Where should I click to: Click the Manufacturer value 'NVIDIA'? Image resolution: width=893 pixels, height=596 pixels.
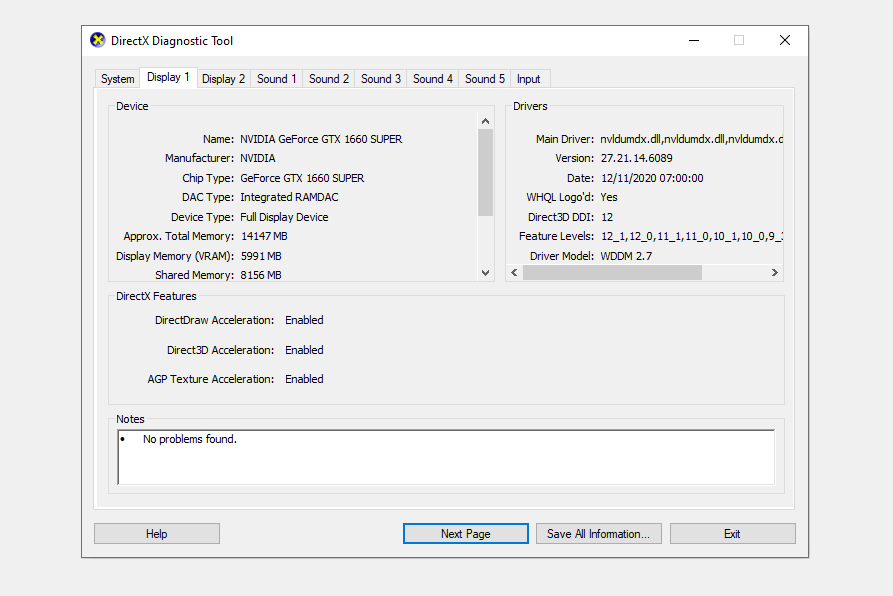pos(257,158)
